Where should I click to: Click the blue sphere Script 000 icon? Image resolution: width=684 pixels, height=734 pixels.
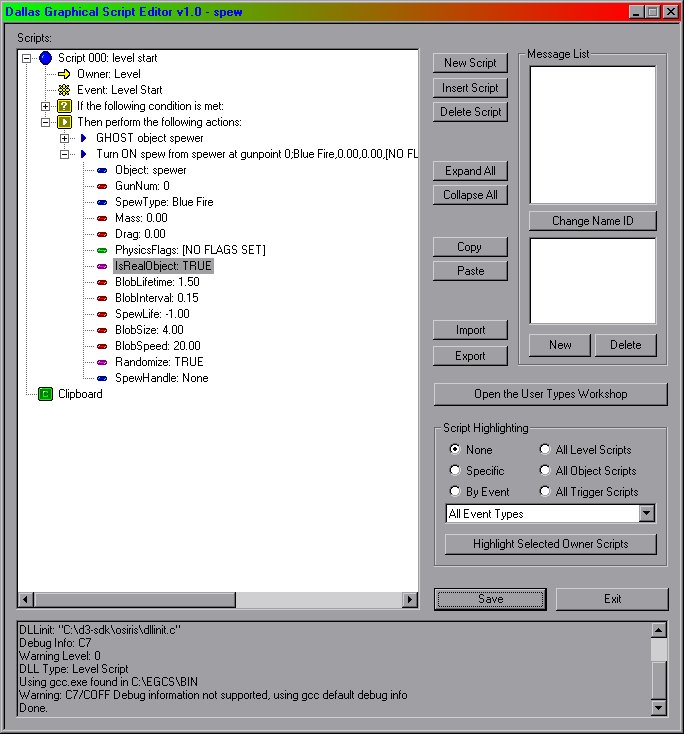[x=45, y=58]
